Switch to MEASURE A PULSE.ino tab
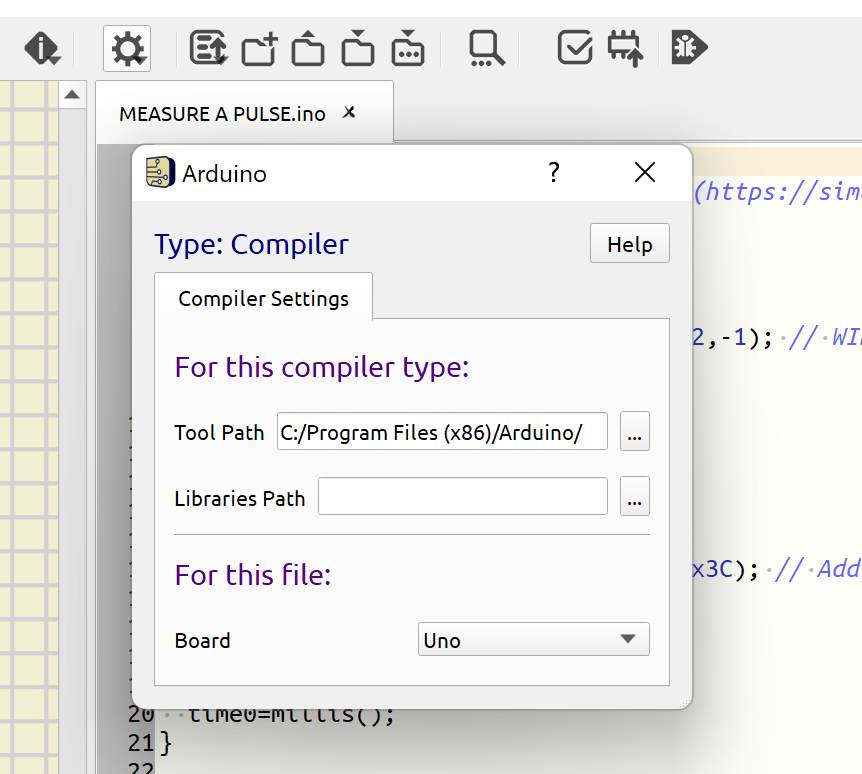 coord(222,114)
